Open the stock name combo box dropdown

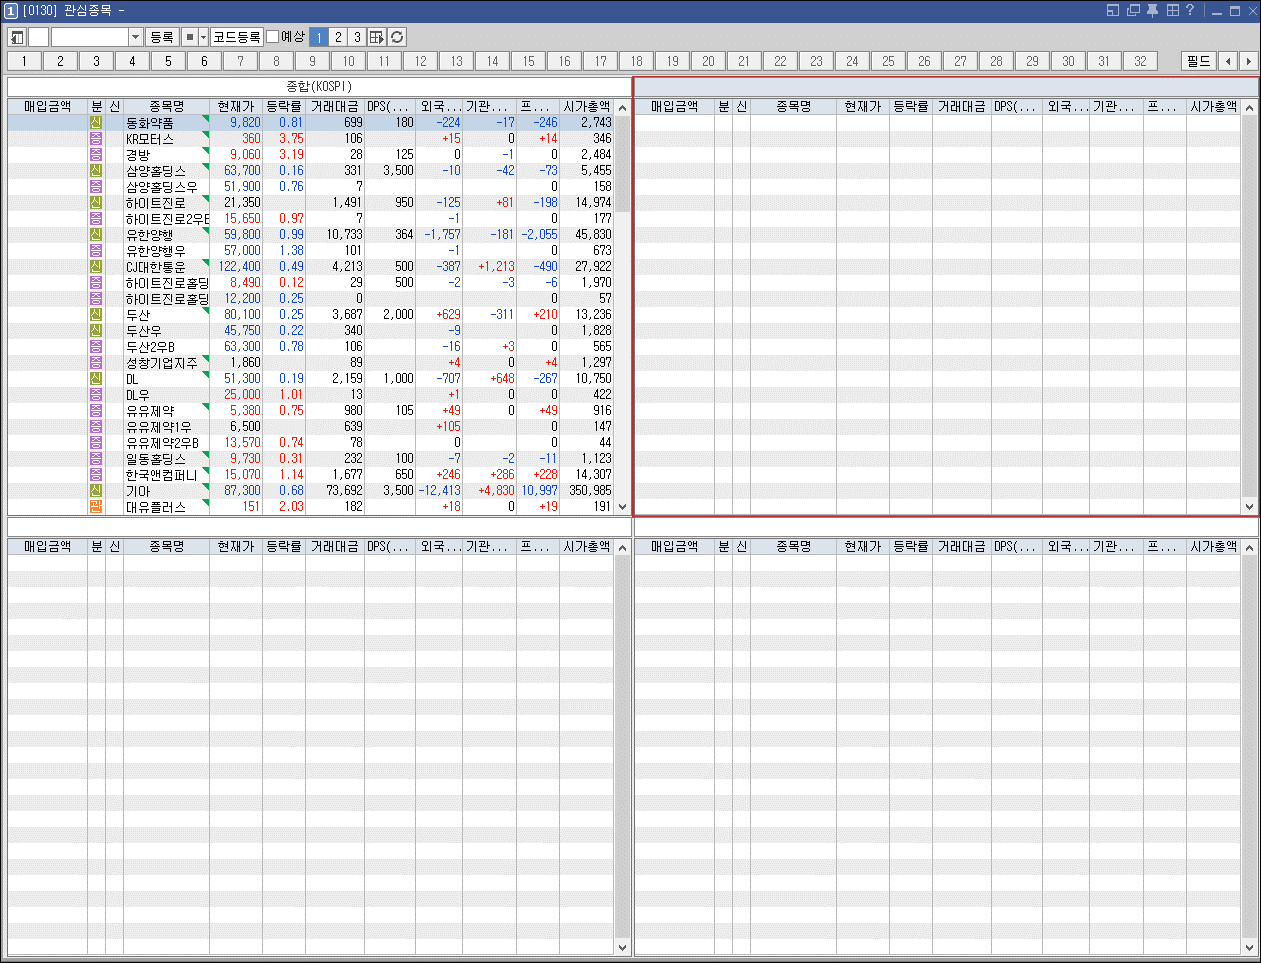[136, 37]
